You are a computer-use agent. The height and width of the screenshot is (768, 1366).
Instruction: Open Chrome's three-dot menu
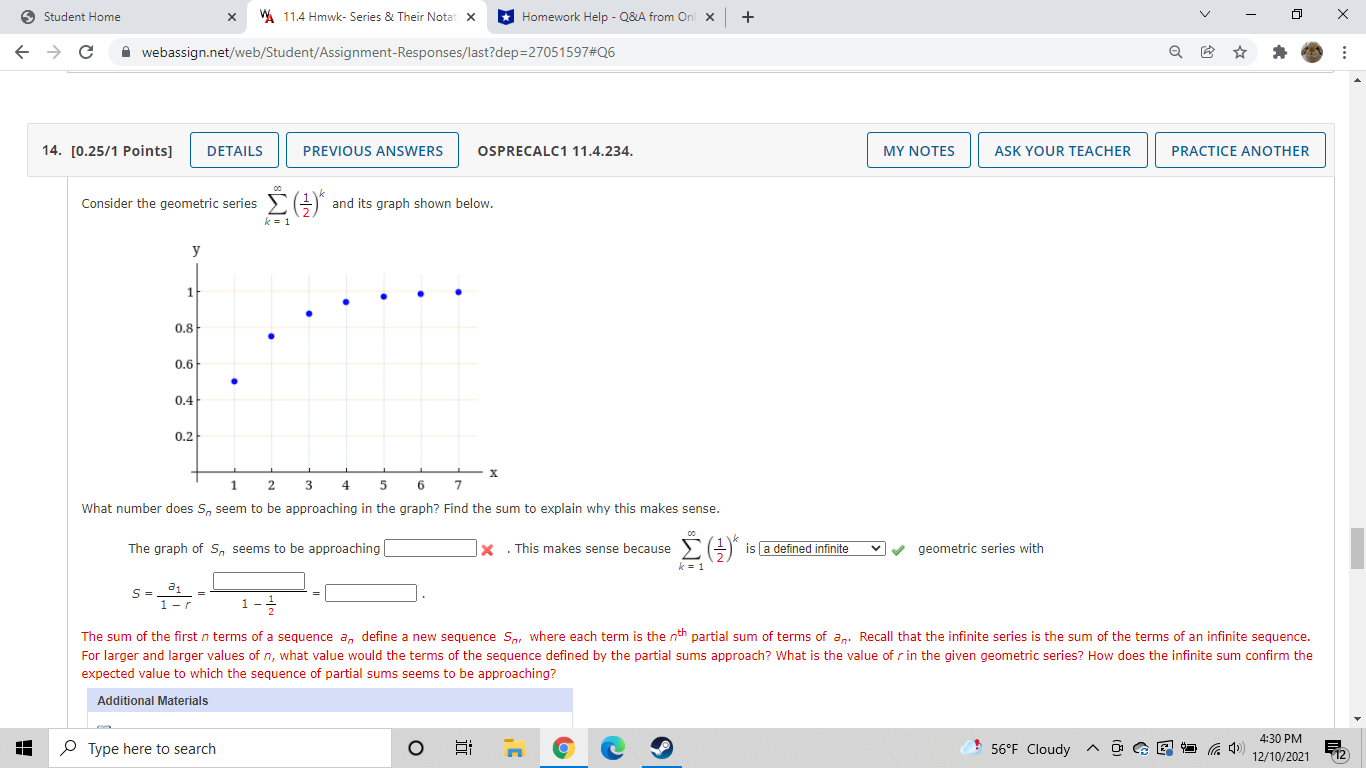(x=1345, y=51)
